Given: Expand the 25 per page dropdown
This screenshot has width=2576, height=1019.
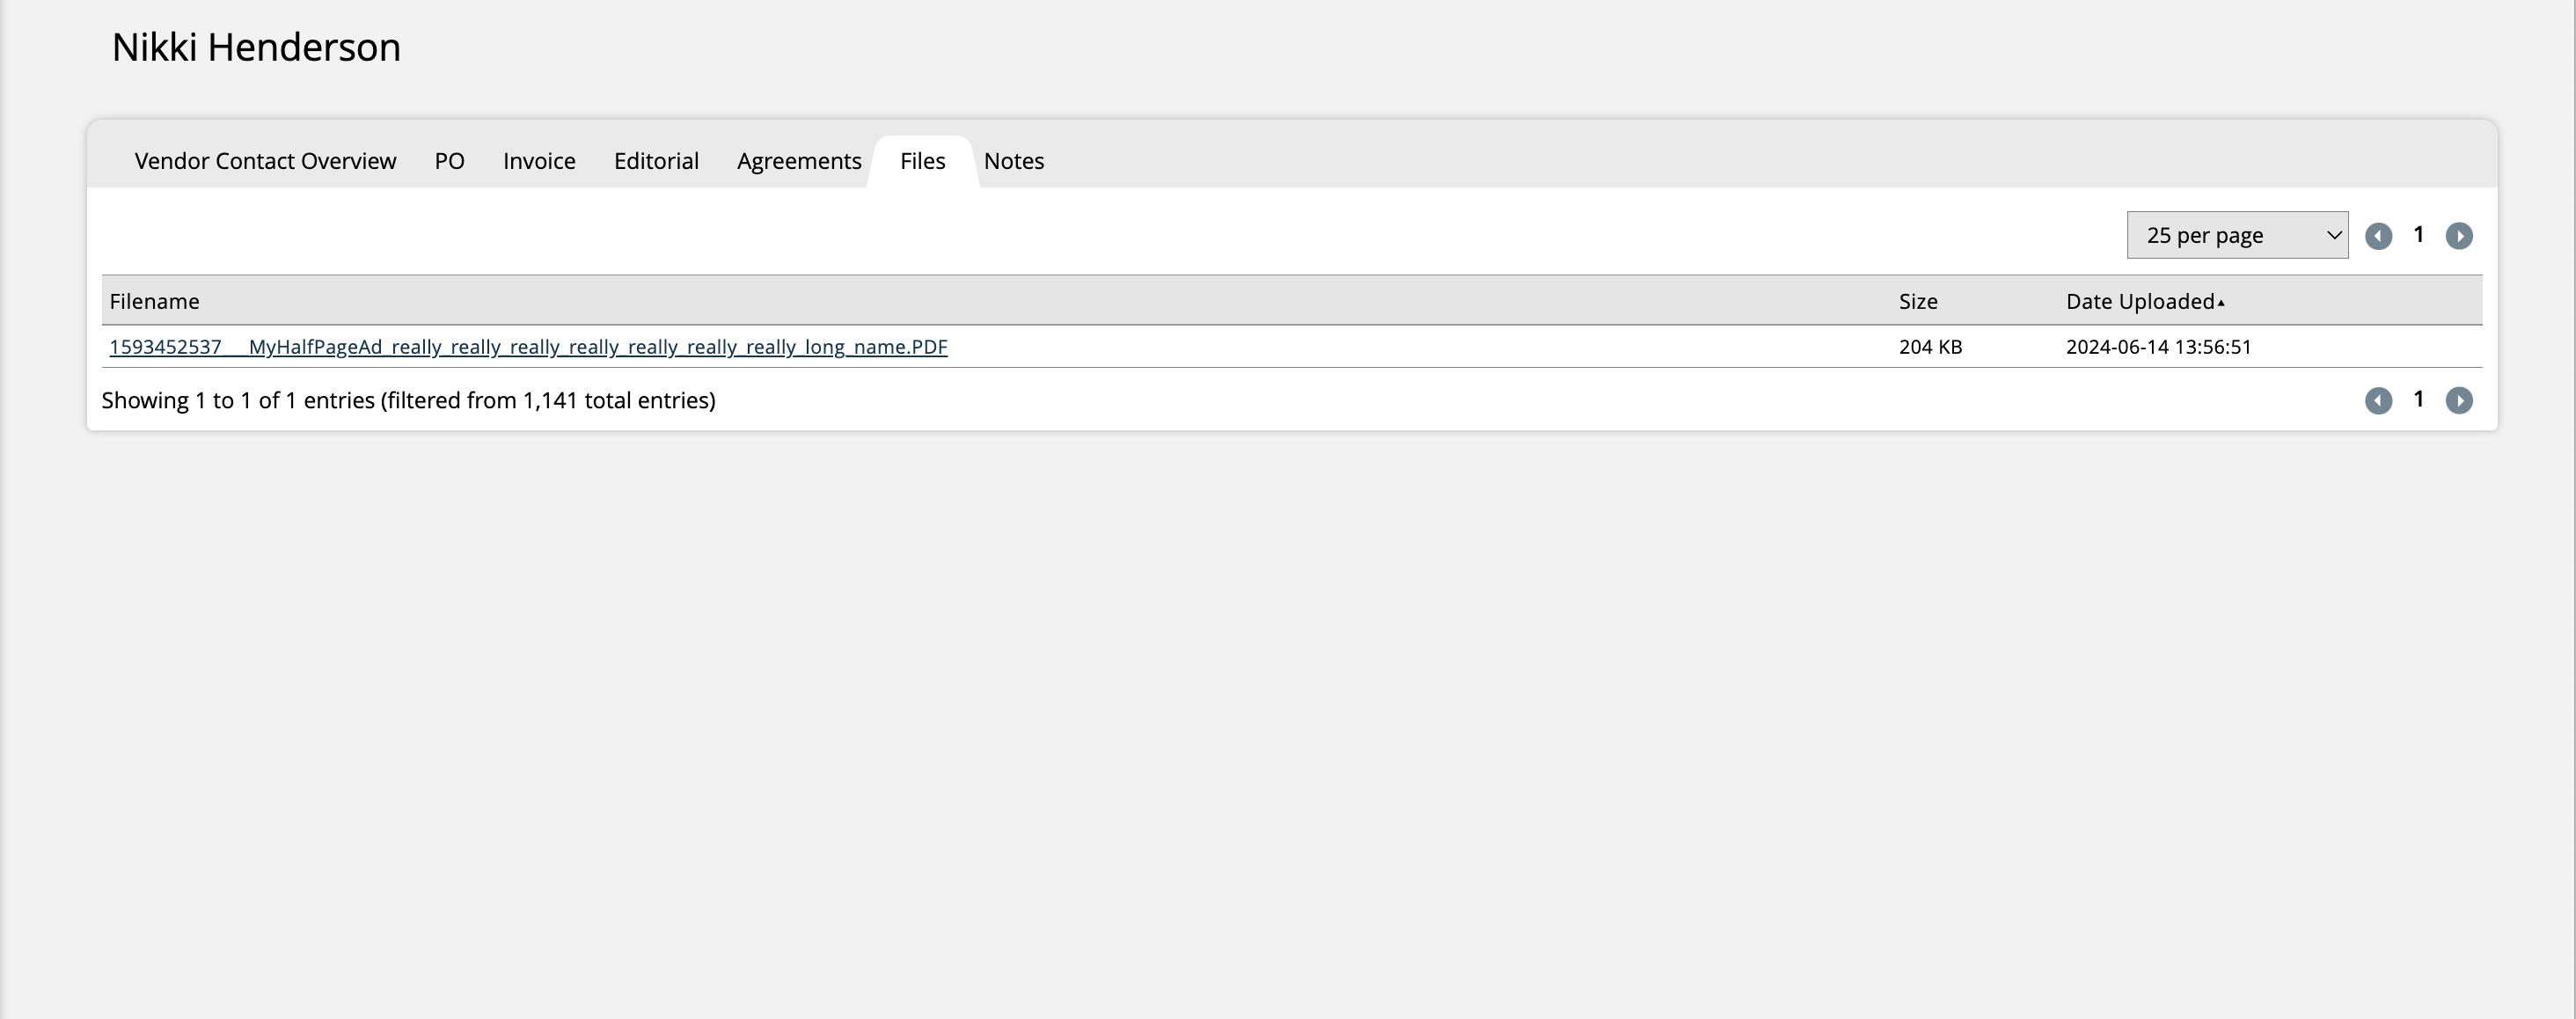Looking at the screenshot, I should (2236, 235).
